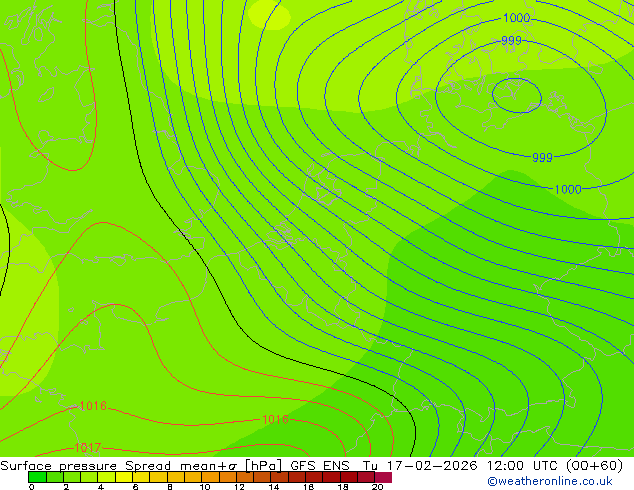634x490 pixels.
Task: Click the "20" tick label under legend
Action: tap(377, 487)
